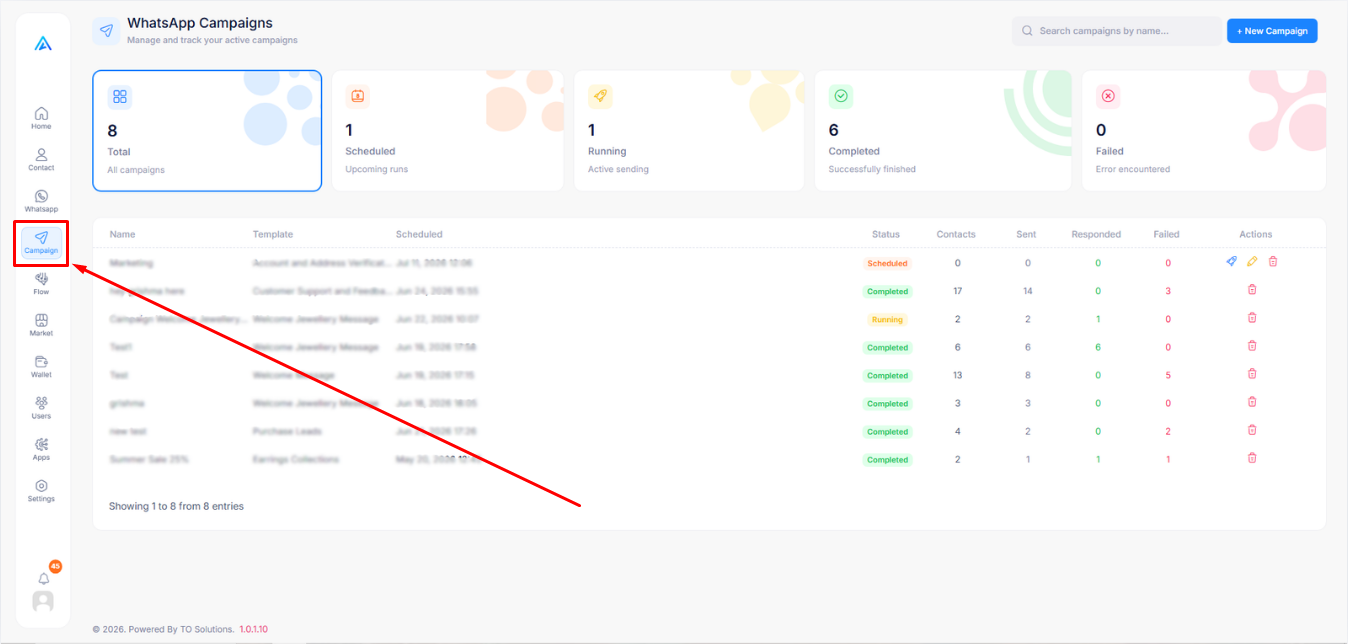Click the Responded column header

(1096, 234)
